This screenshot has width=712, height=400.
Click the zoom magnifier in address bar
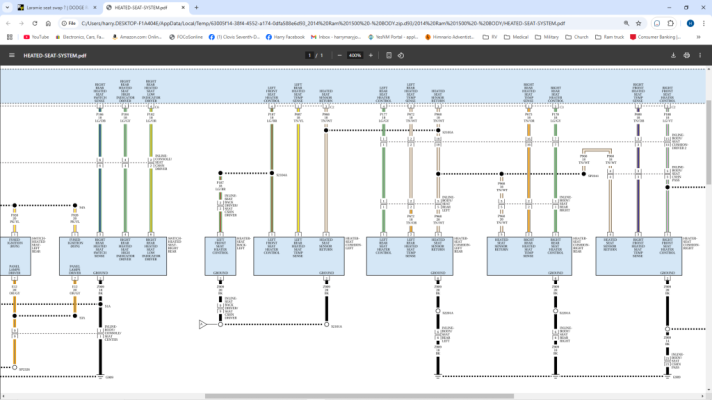point(626,23)
